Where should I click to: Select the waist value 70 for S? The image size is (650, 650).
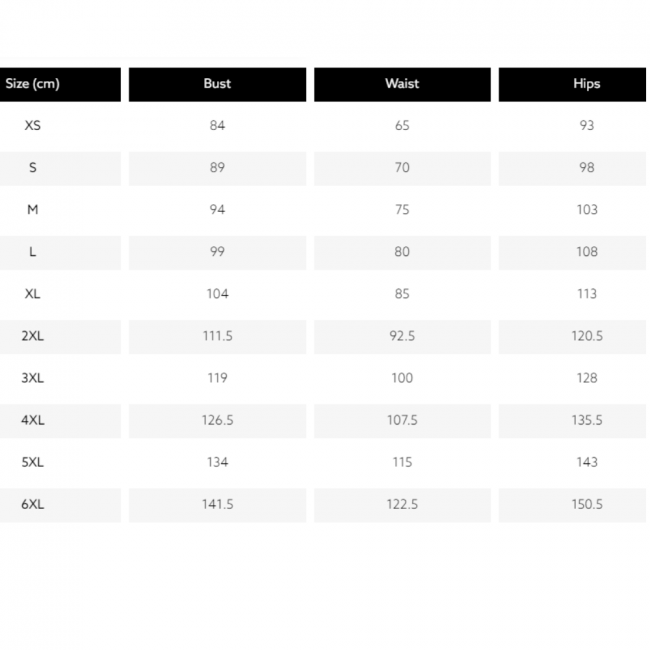tap(402, 168)
